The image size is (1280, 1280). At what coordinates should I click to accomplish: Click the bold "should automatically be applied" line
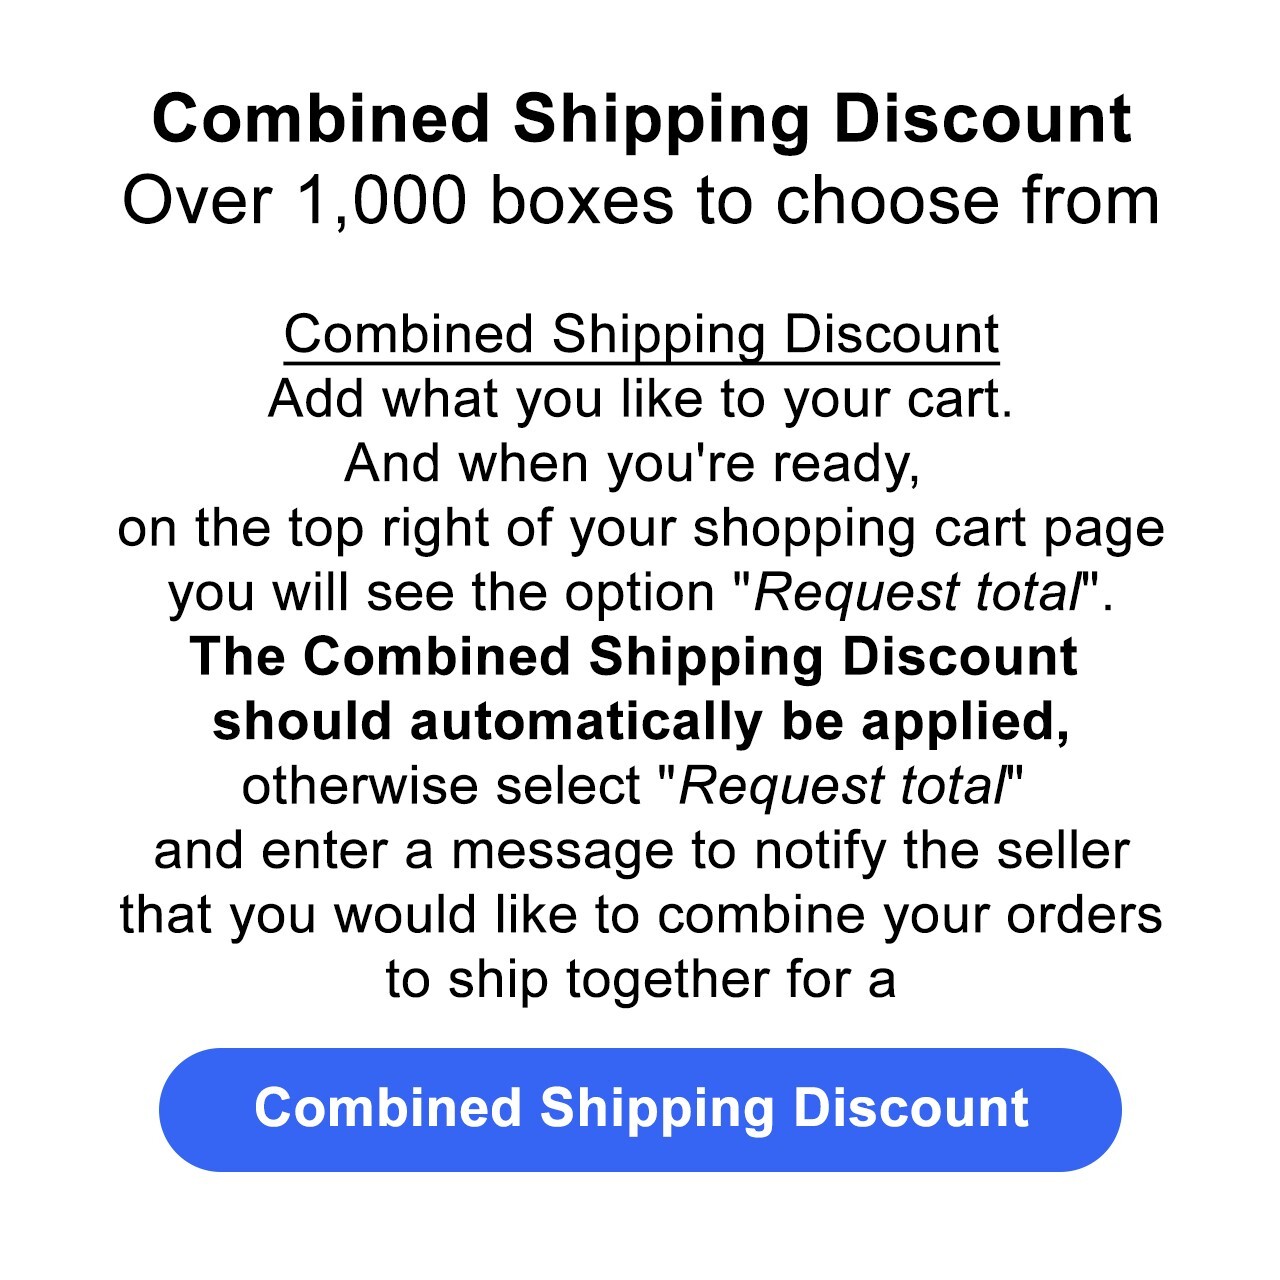641,722
